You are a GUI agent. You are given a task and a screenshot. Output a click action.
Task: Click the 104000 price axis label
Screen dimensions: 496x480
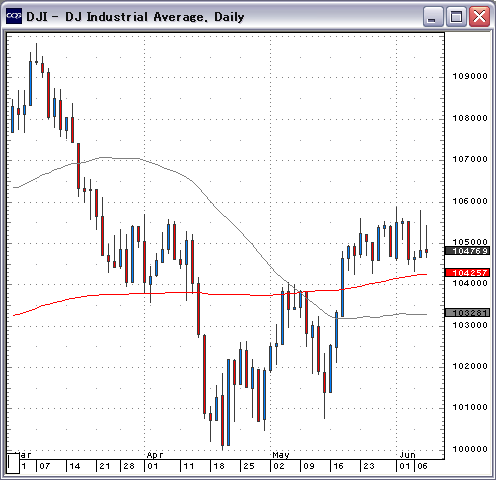tap(470, 283)
